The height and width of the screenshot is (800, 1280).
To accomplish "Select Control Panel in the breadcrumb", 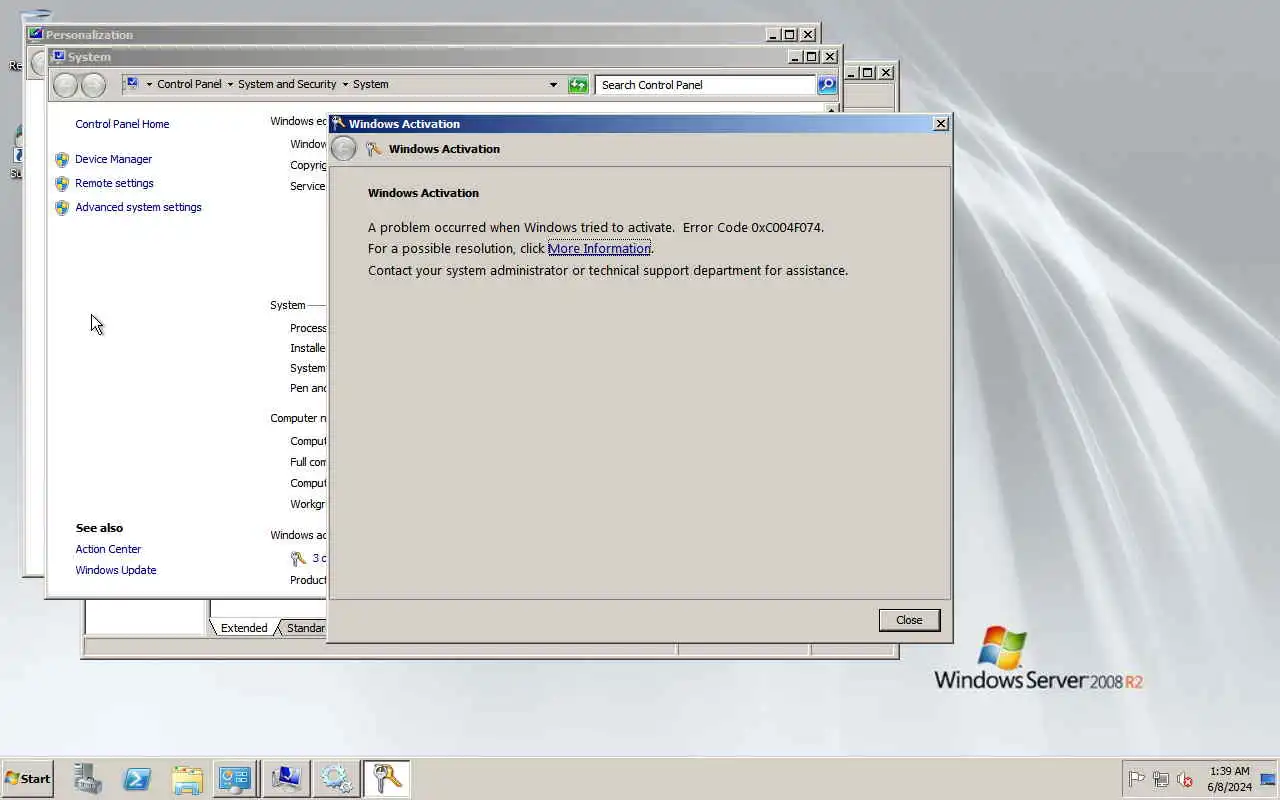I will tap(189, 85).
